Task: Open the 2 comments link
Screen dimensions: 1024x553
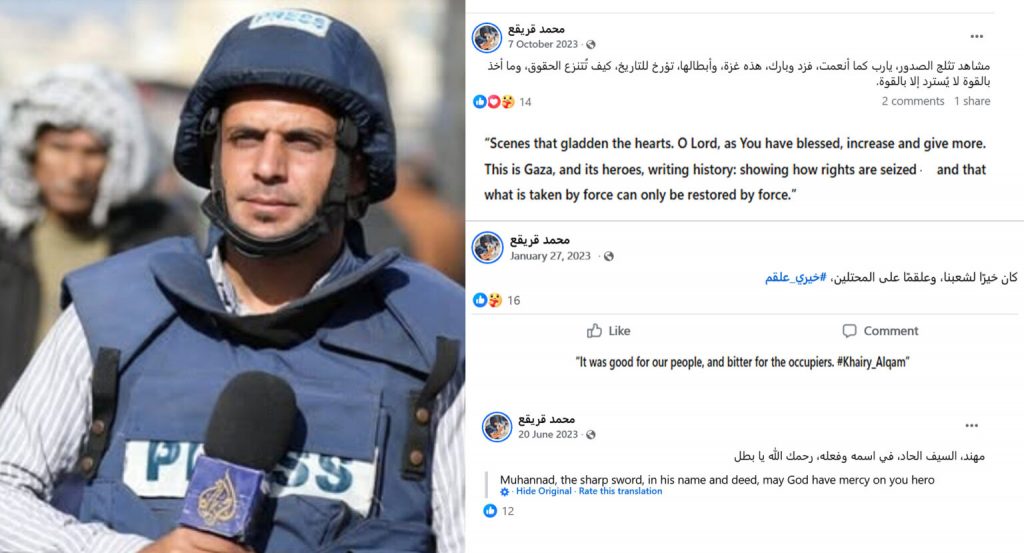Action: pos(912,101)
